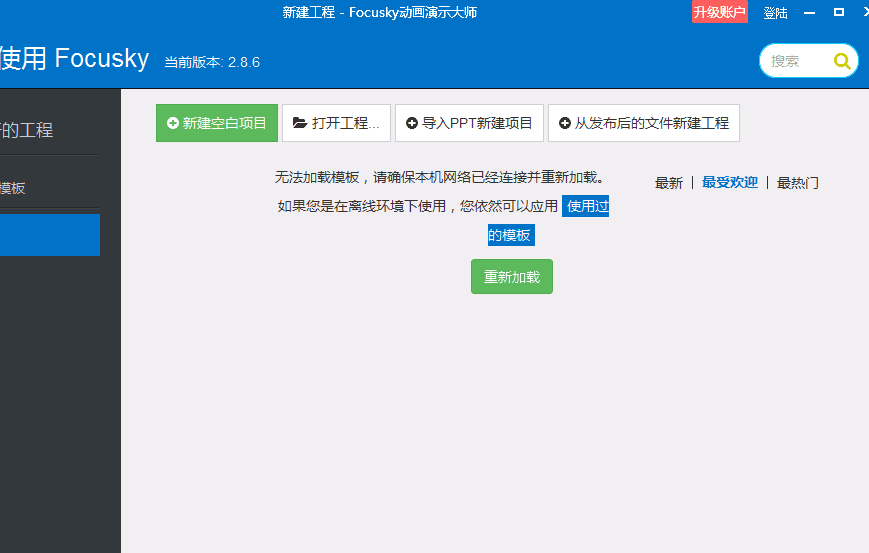The image size is (869, 553).
Task: Sort templates by 最受欢迎
Action: pos(730,182)
